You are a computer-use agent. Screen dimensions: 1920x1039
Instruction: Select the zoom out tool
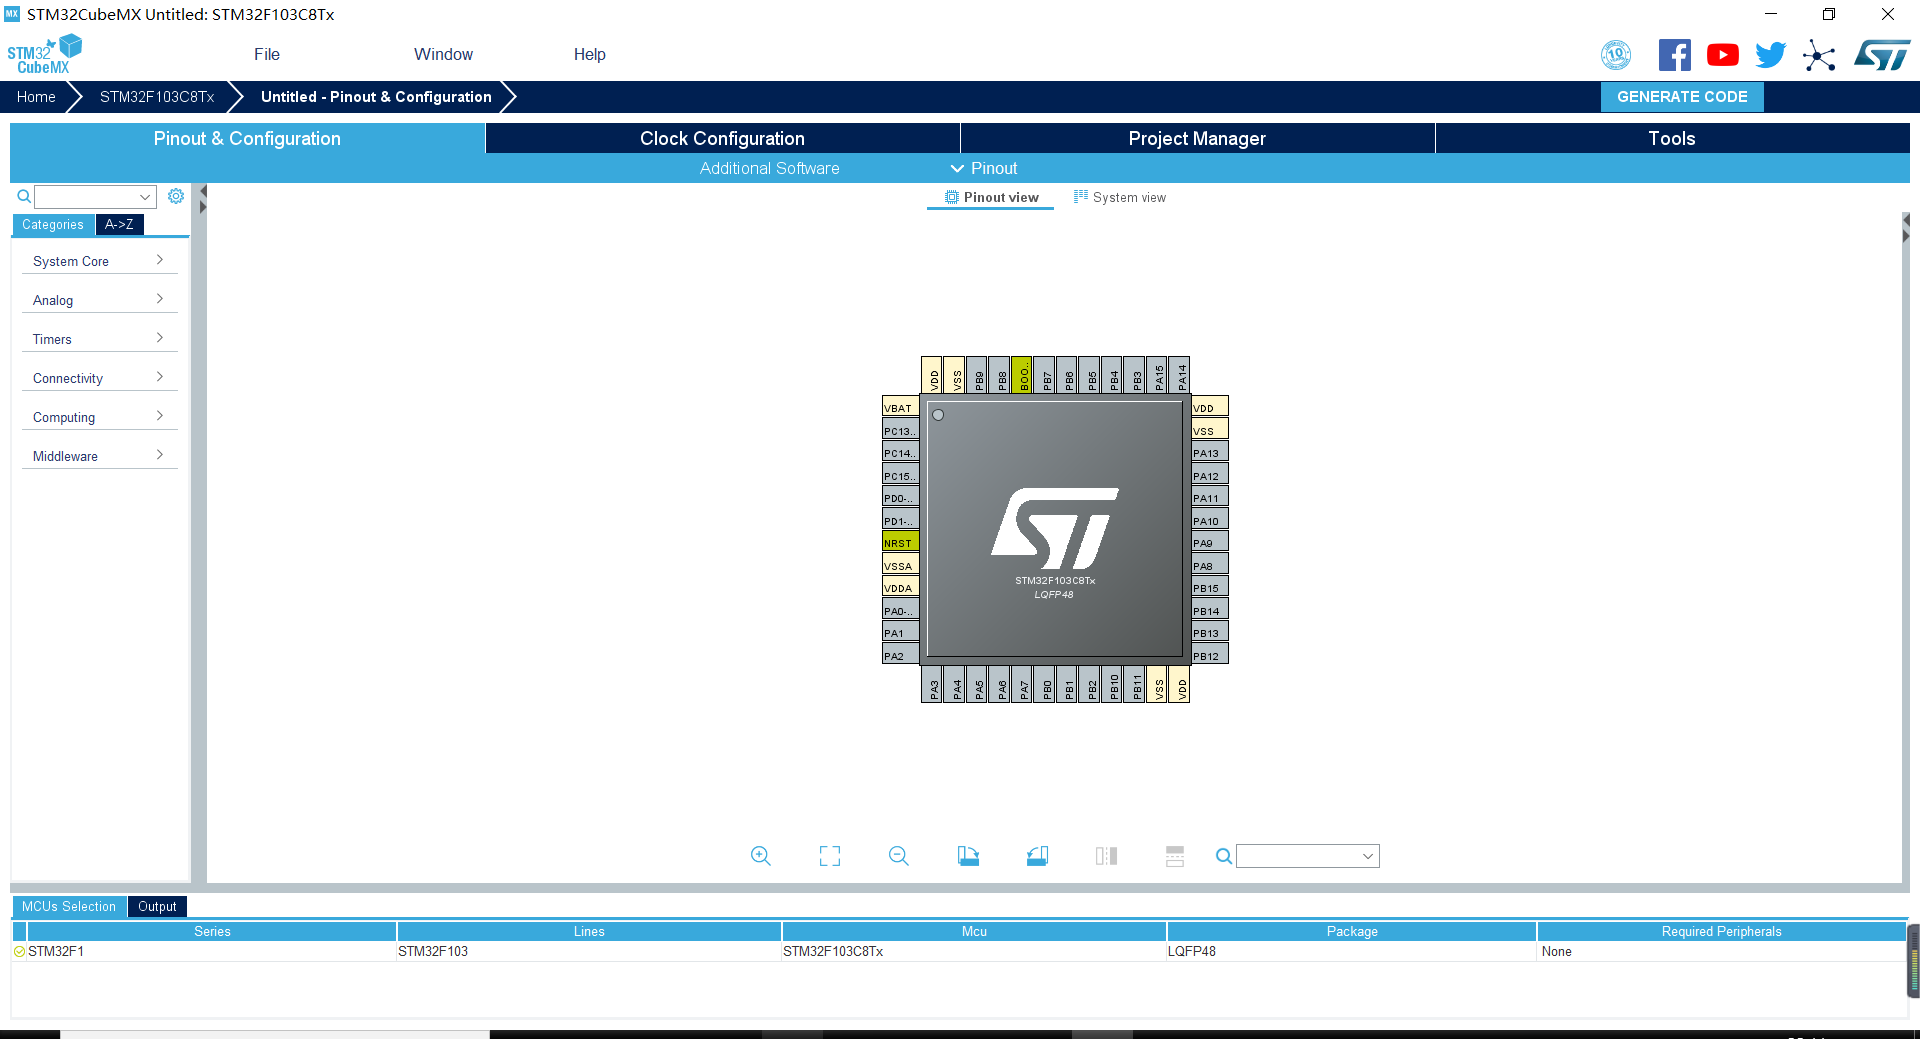[x=898, y=856]
